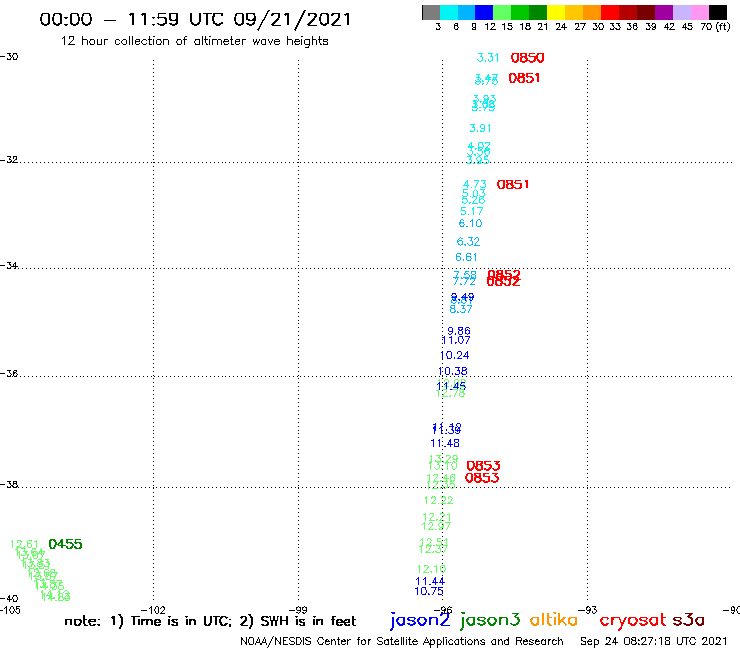This screenshot has height=650, width=740.
Task: Click the '-32' latitude axis label
Action: 9,160
